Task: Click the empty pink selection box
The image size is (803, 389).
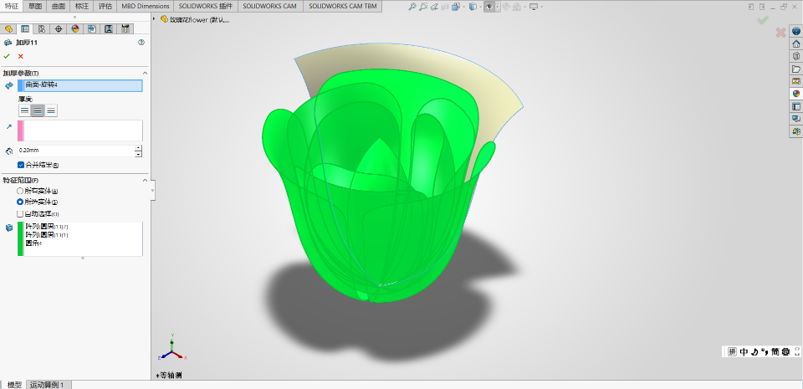Action: pos(80,131)
